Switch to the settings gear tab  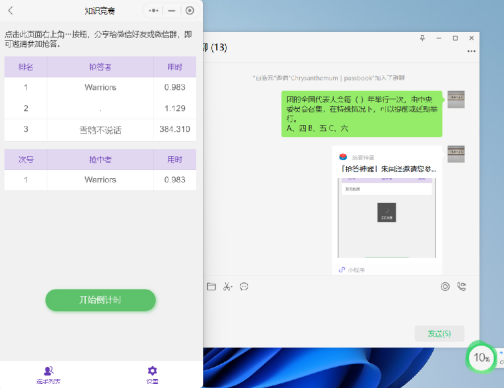(152, 375)
